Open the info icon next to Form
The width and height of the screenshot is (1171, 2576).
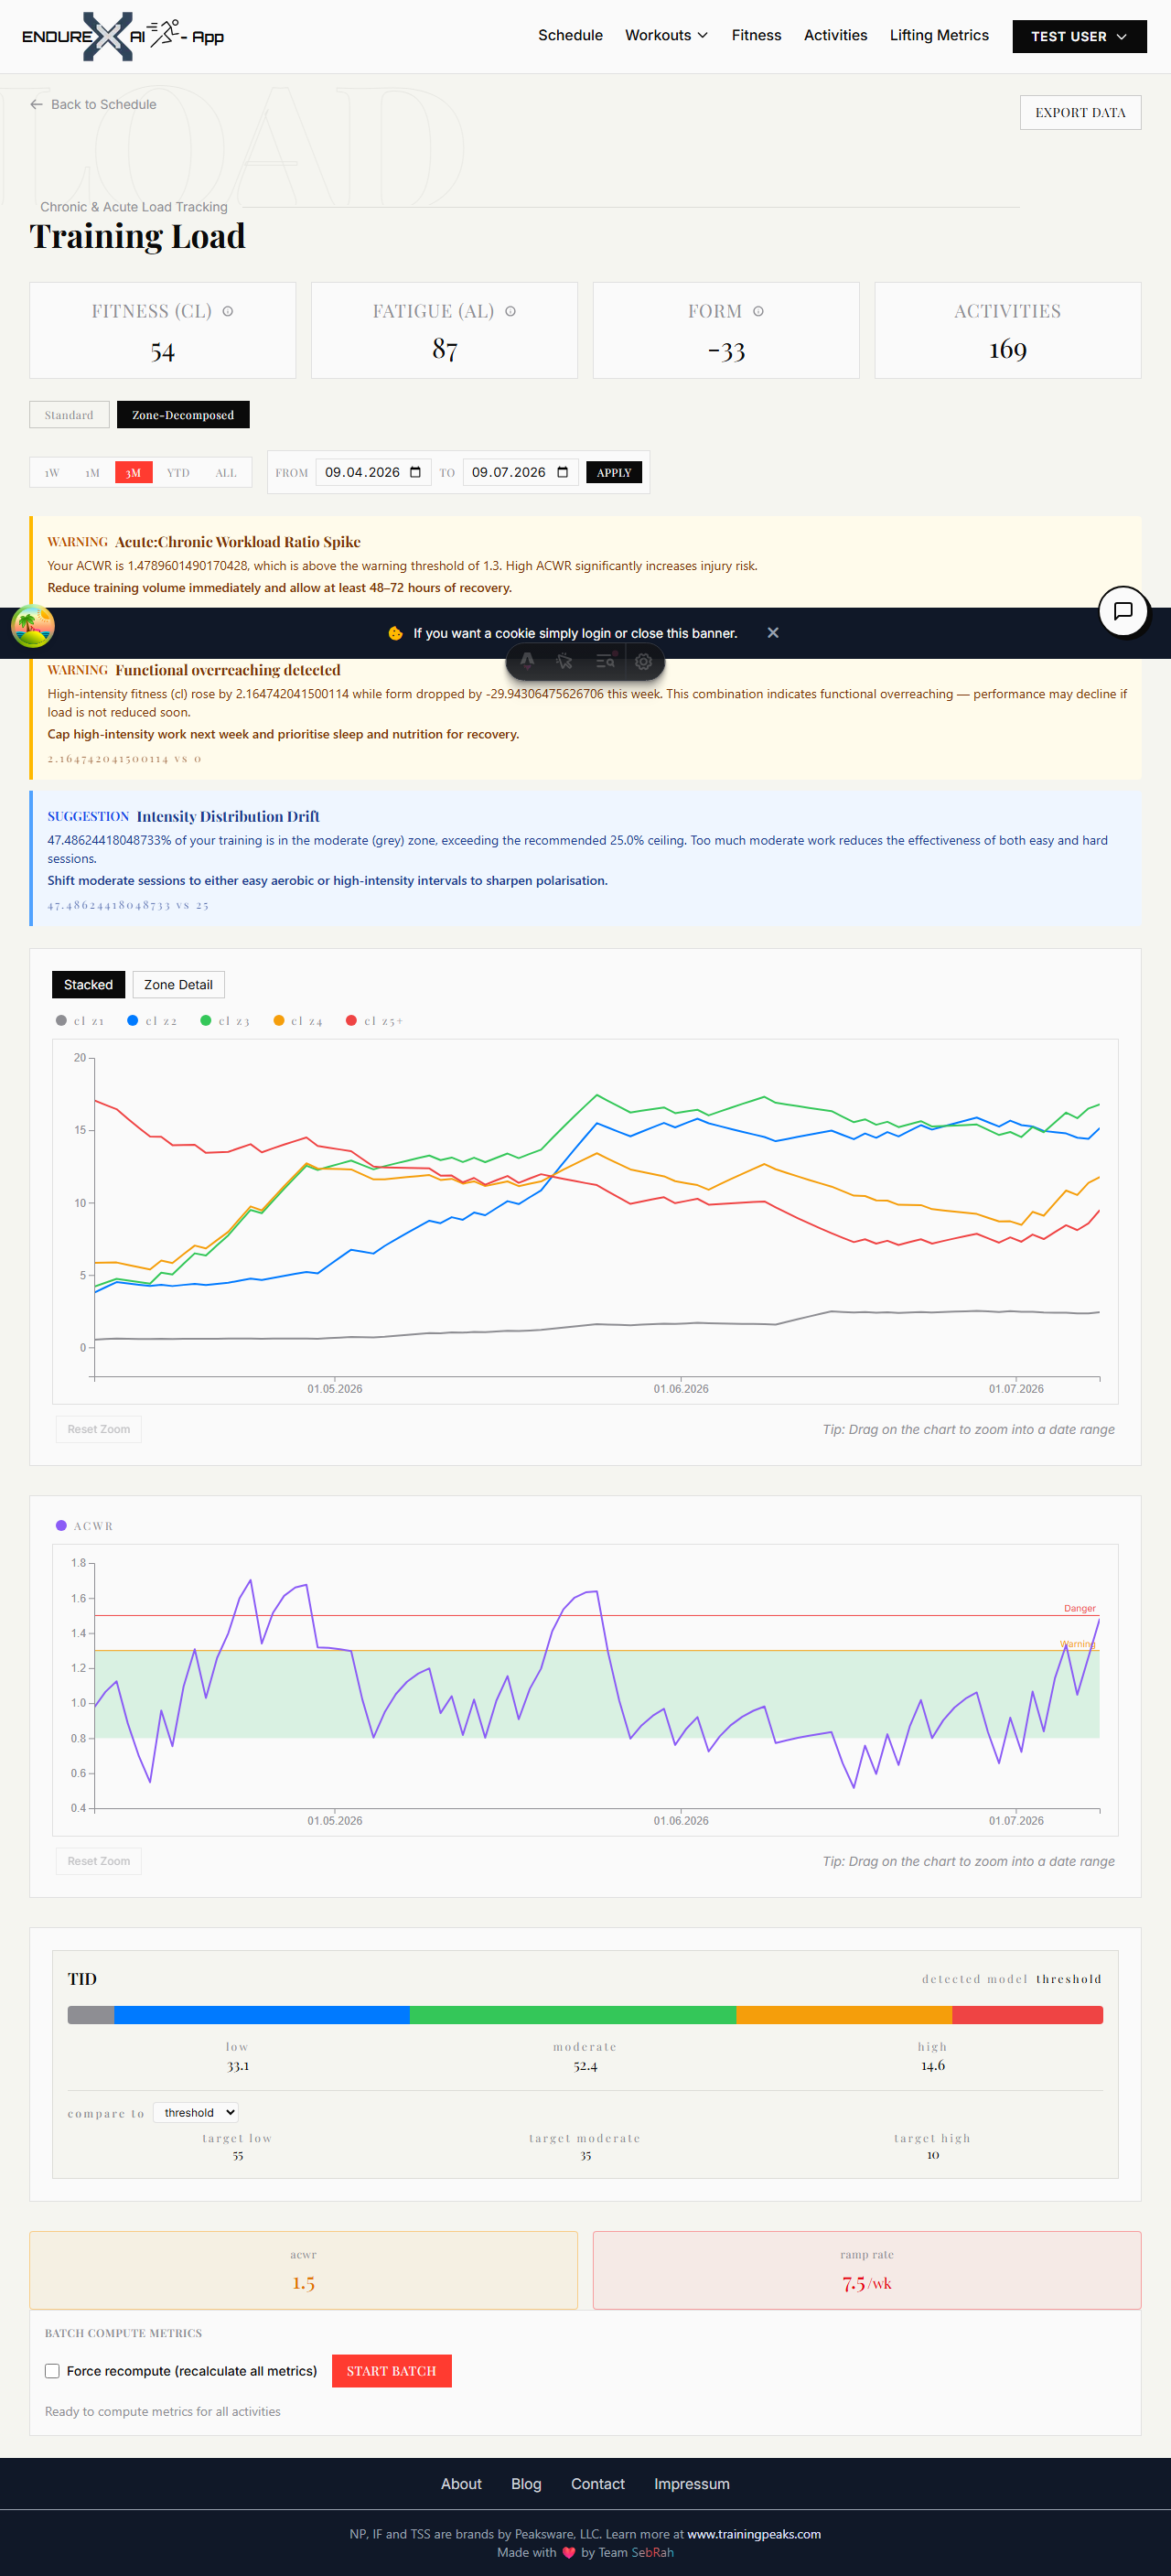point(758,311)
